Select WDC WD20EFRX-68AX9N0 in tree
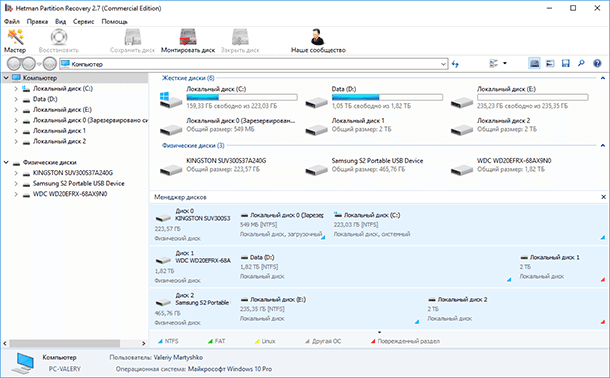610x378 pixels. (x=70, y=194)
